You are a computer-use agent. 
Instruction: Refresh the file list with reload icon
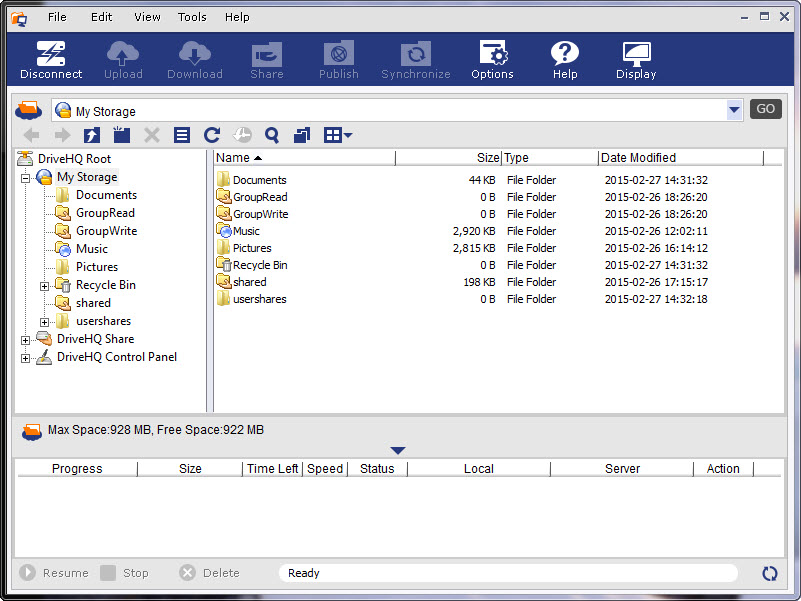[212, 136]
